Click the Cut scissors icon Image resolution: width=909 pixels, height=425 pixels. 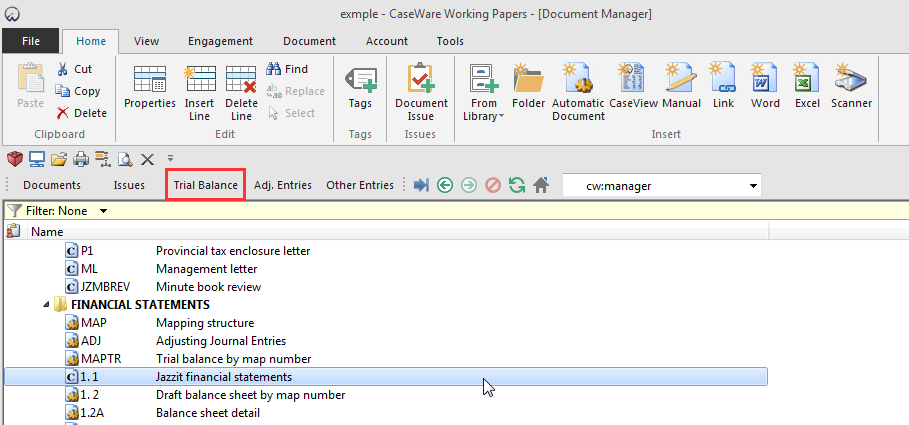[62, 69]
